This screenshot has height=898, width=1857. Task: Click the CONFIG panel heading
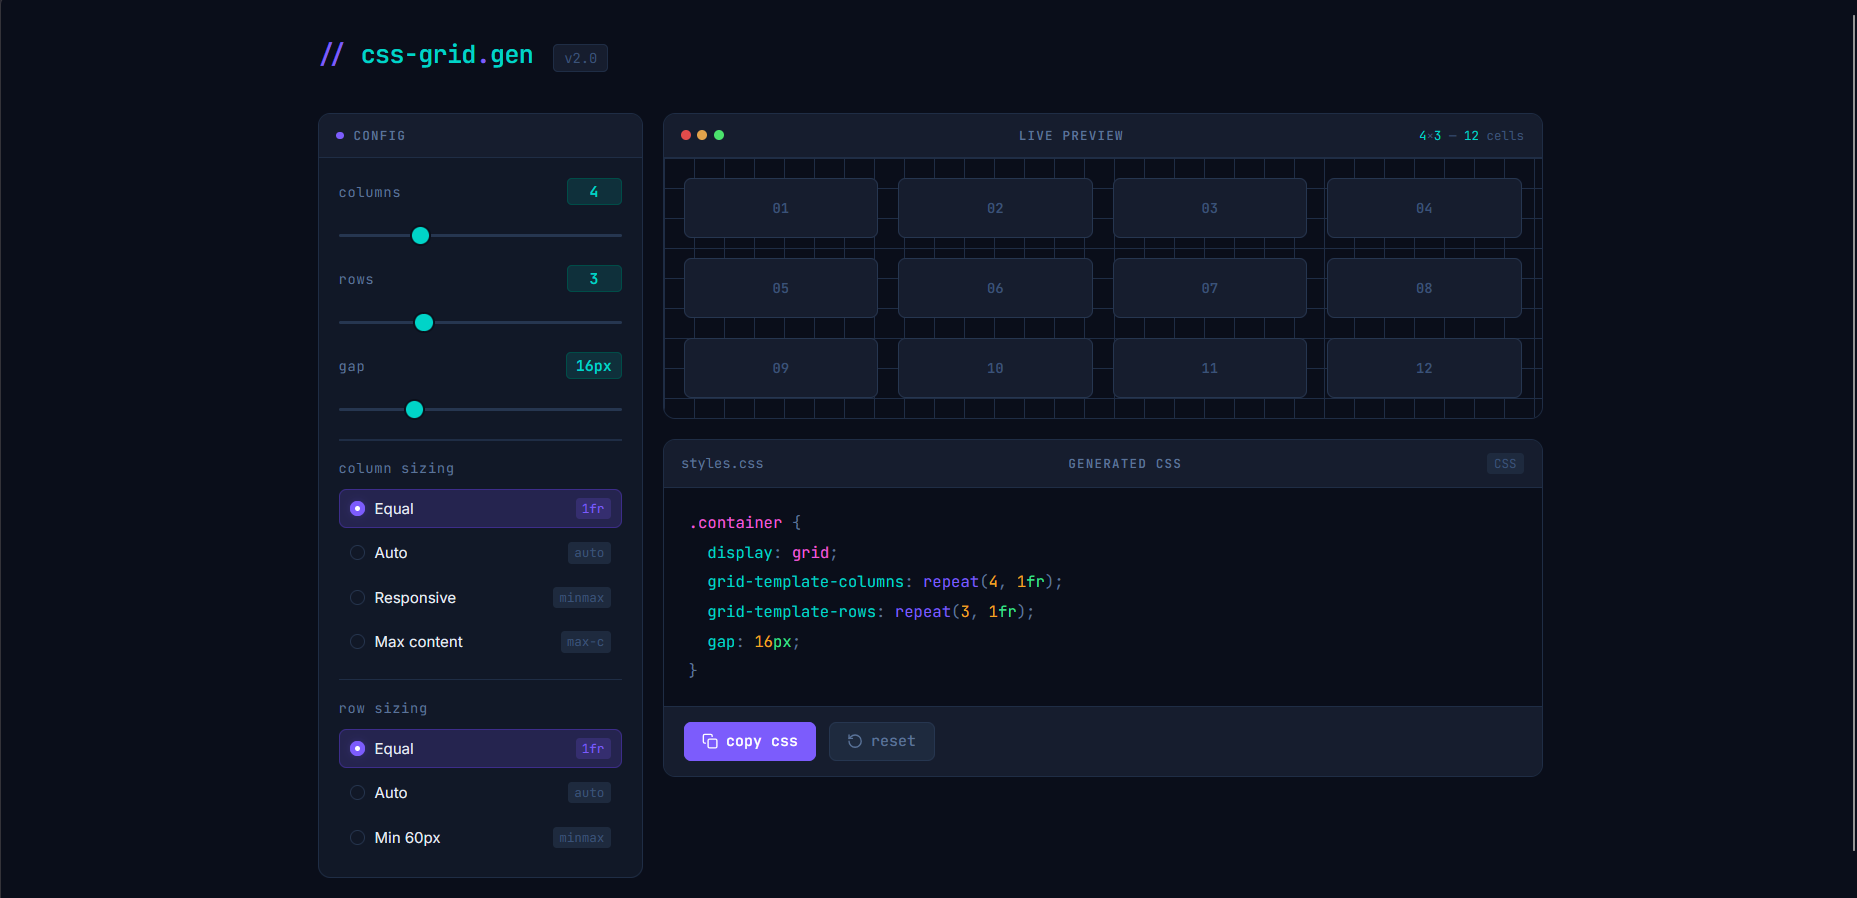[x=379, y=136]
